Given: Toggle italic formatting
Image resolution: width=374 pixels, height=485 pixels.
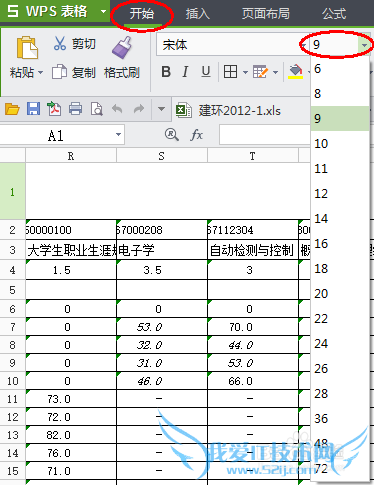Looking at the screenshot, I should pos(185,72).
